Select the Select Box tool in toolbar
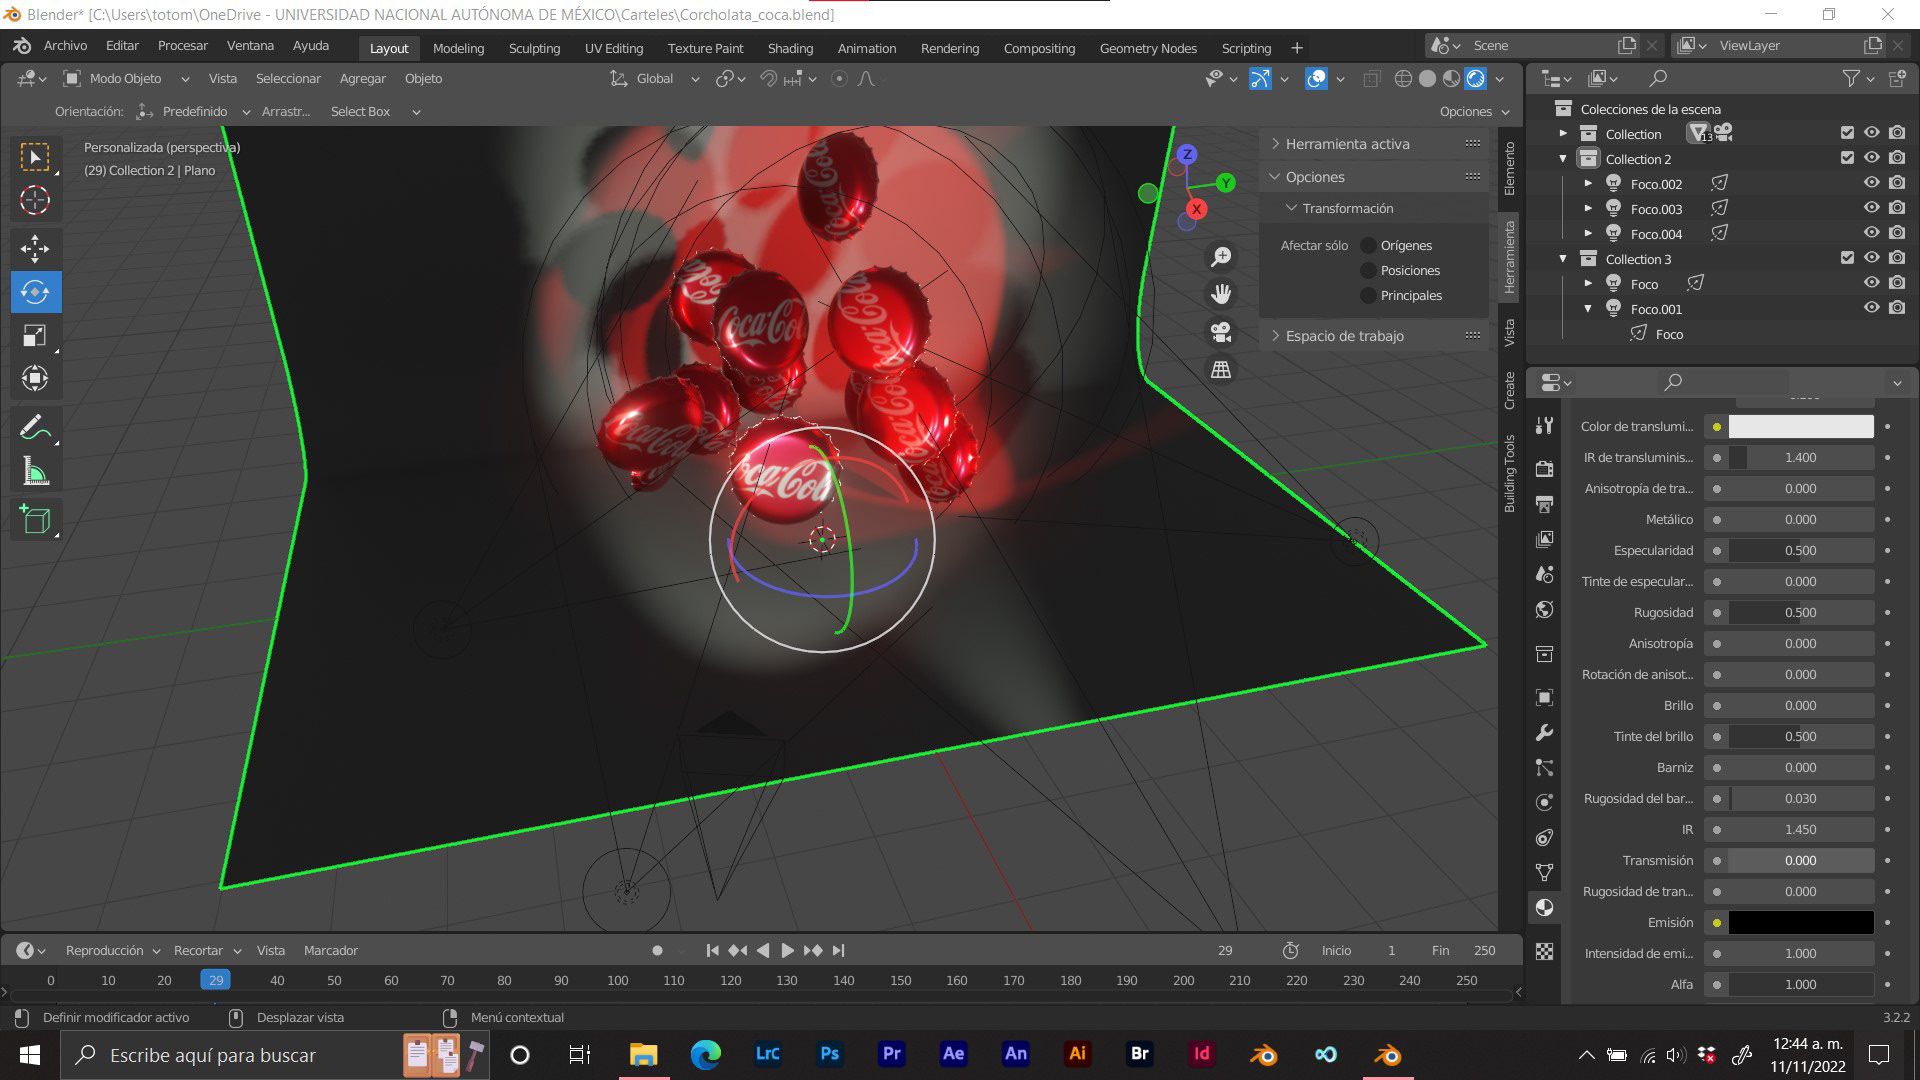The image size is (1920, 1080). [x=35, y=157]
